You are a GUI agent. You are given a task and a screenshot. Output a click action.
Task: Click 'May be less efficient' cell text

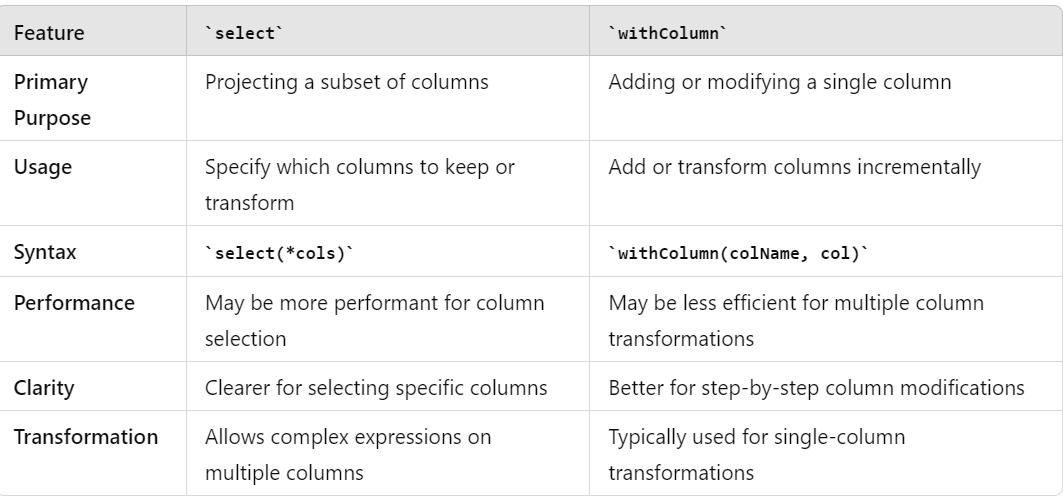[796, 320]
